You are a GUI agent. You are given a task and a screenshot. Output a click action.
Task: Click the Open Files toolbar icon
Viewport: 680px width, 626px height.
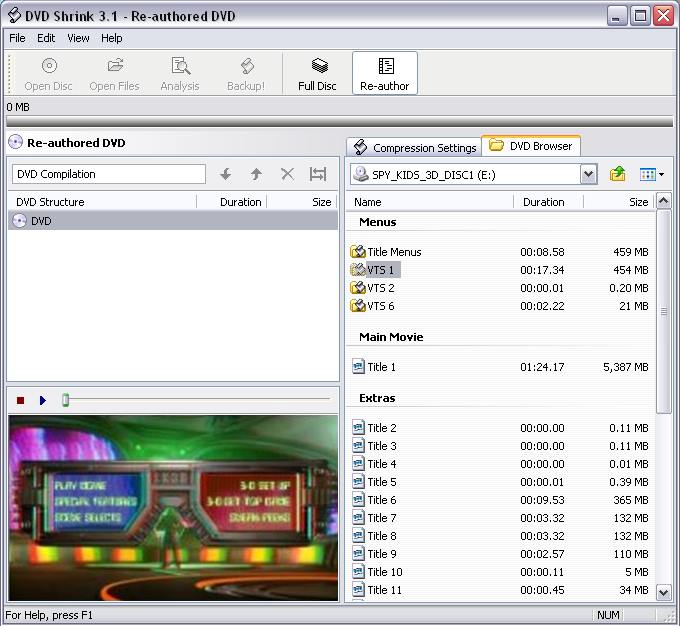114,73
